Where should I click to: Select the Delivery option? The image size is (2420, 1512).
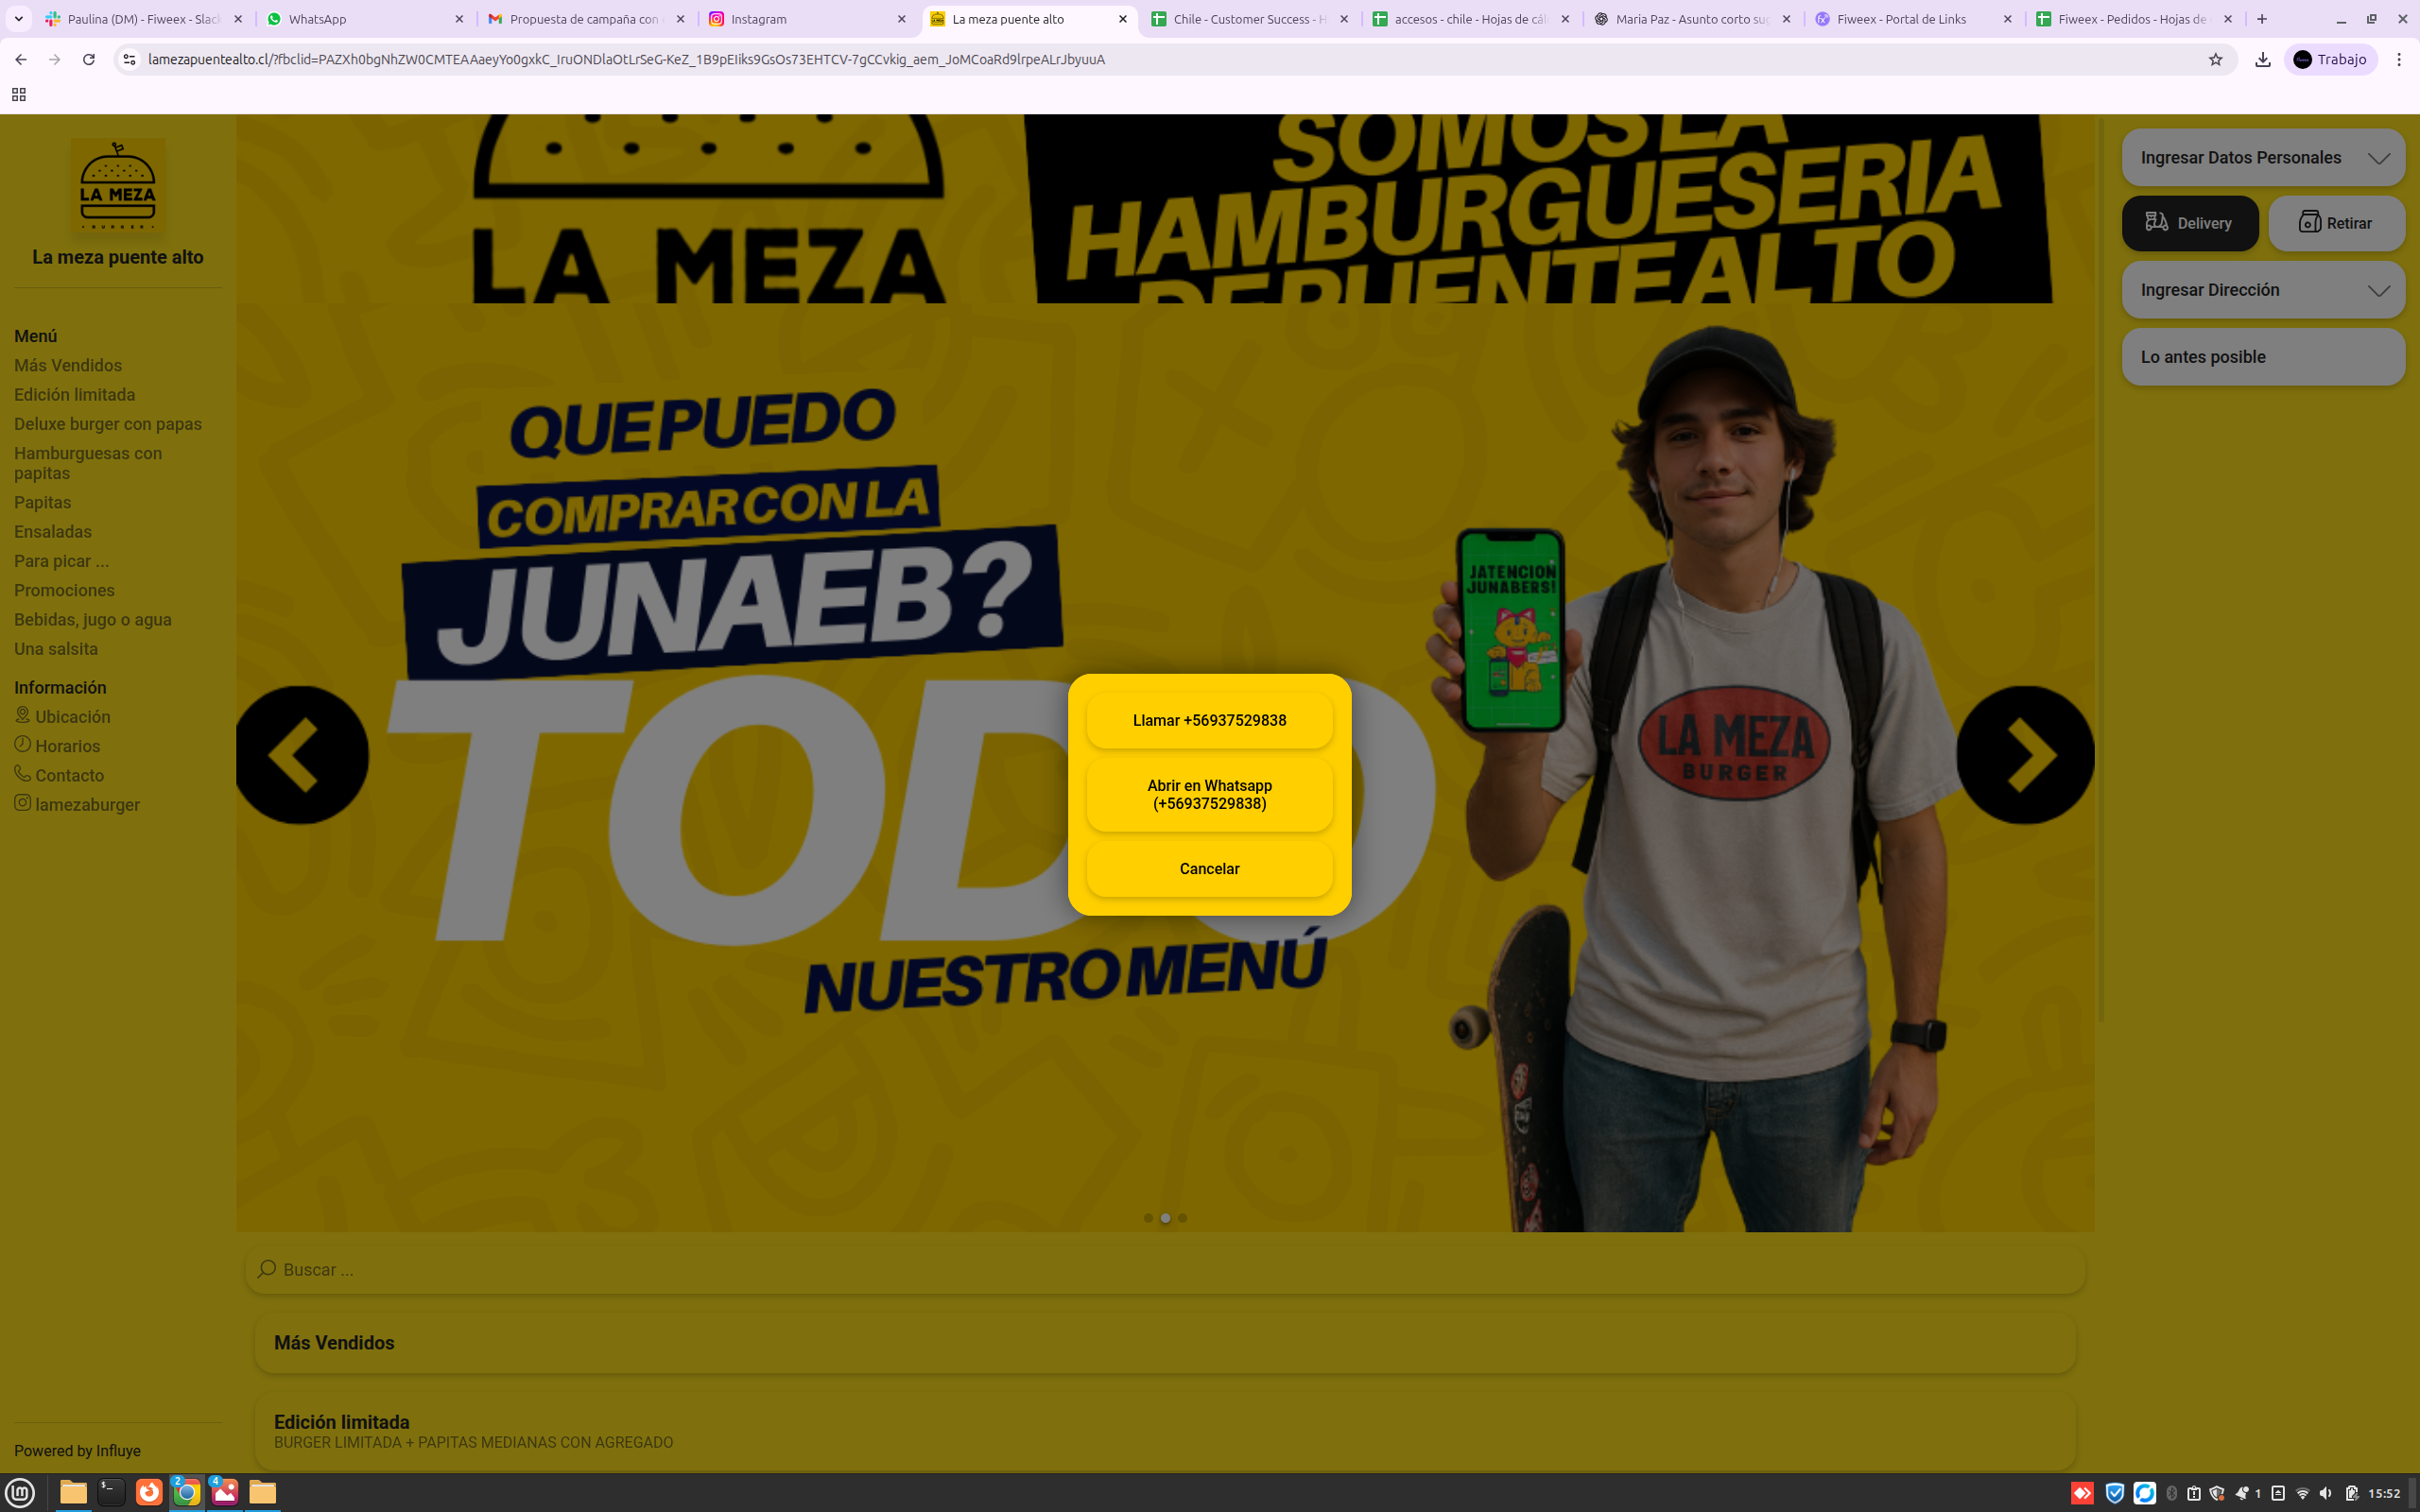click(2190, 223)
